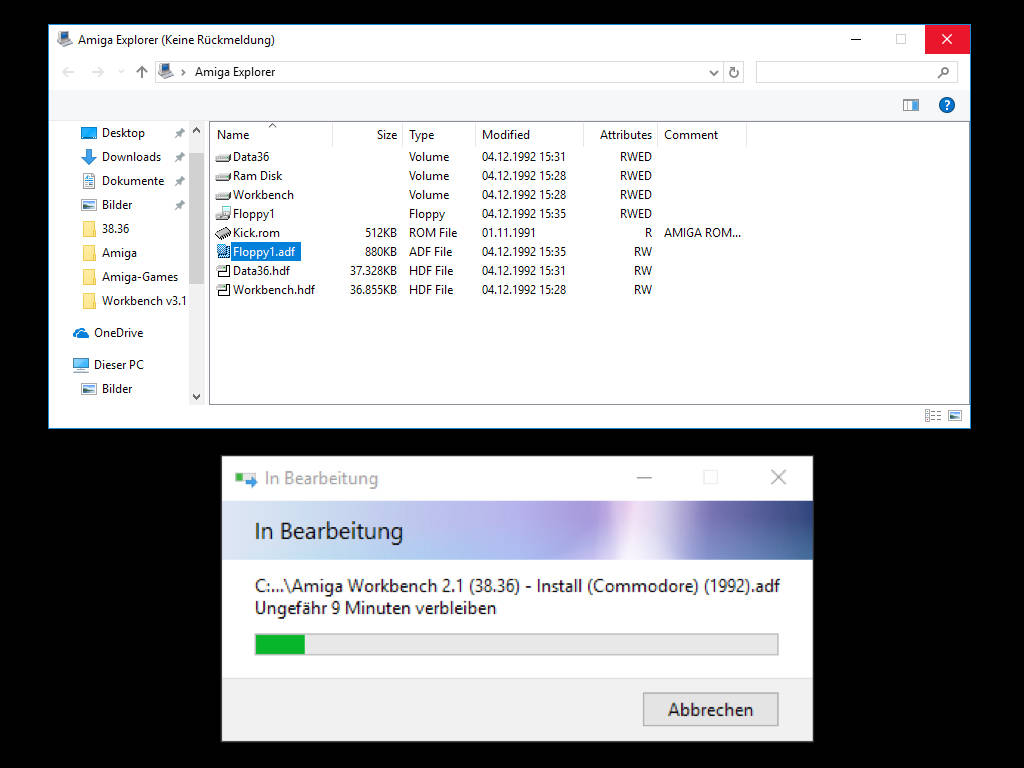The image size is (1024, 768).
Task: Open the Amiga-Games folder in sidebar
Action: pyautogui.click(x=139, y=277)
